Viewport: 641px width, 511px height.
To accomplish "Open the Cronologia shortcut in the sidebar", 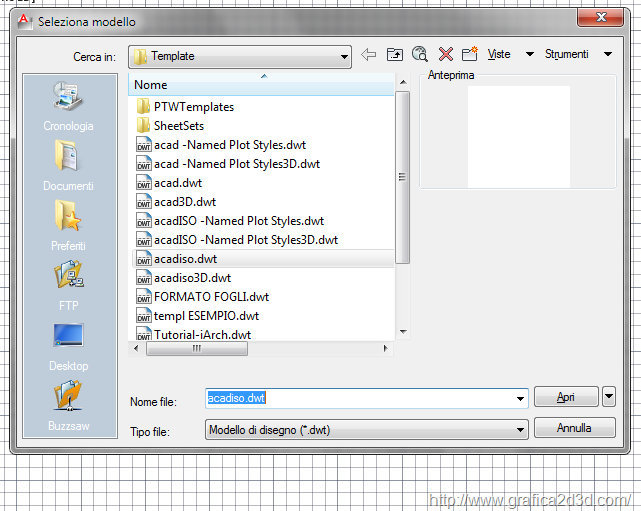I will (68, 105).
